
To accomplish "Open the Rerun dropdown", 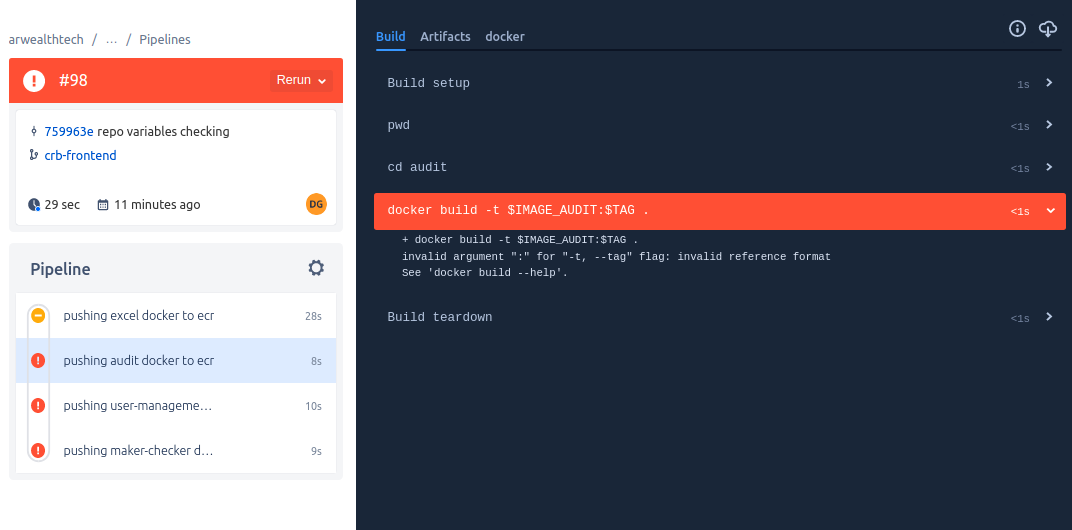I will (302, 81).
